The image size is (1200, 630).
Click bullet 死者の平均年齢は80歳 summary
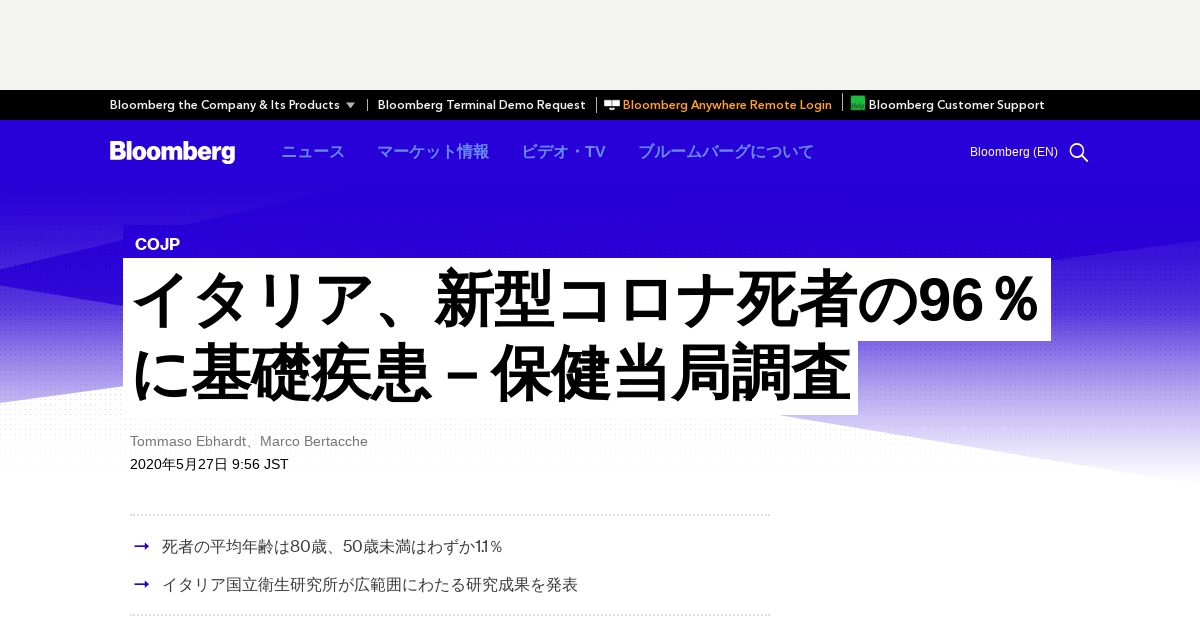tap(332, 547)
